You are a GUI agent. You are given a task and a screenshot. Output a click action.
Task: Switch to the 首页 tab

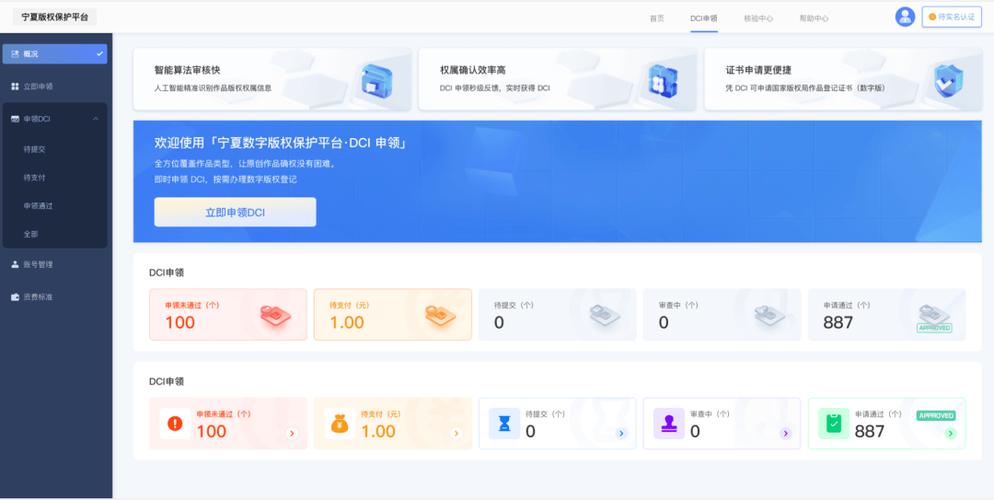click(x=657, y=18)
